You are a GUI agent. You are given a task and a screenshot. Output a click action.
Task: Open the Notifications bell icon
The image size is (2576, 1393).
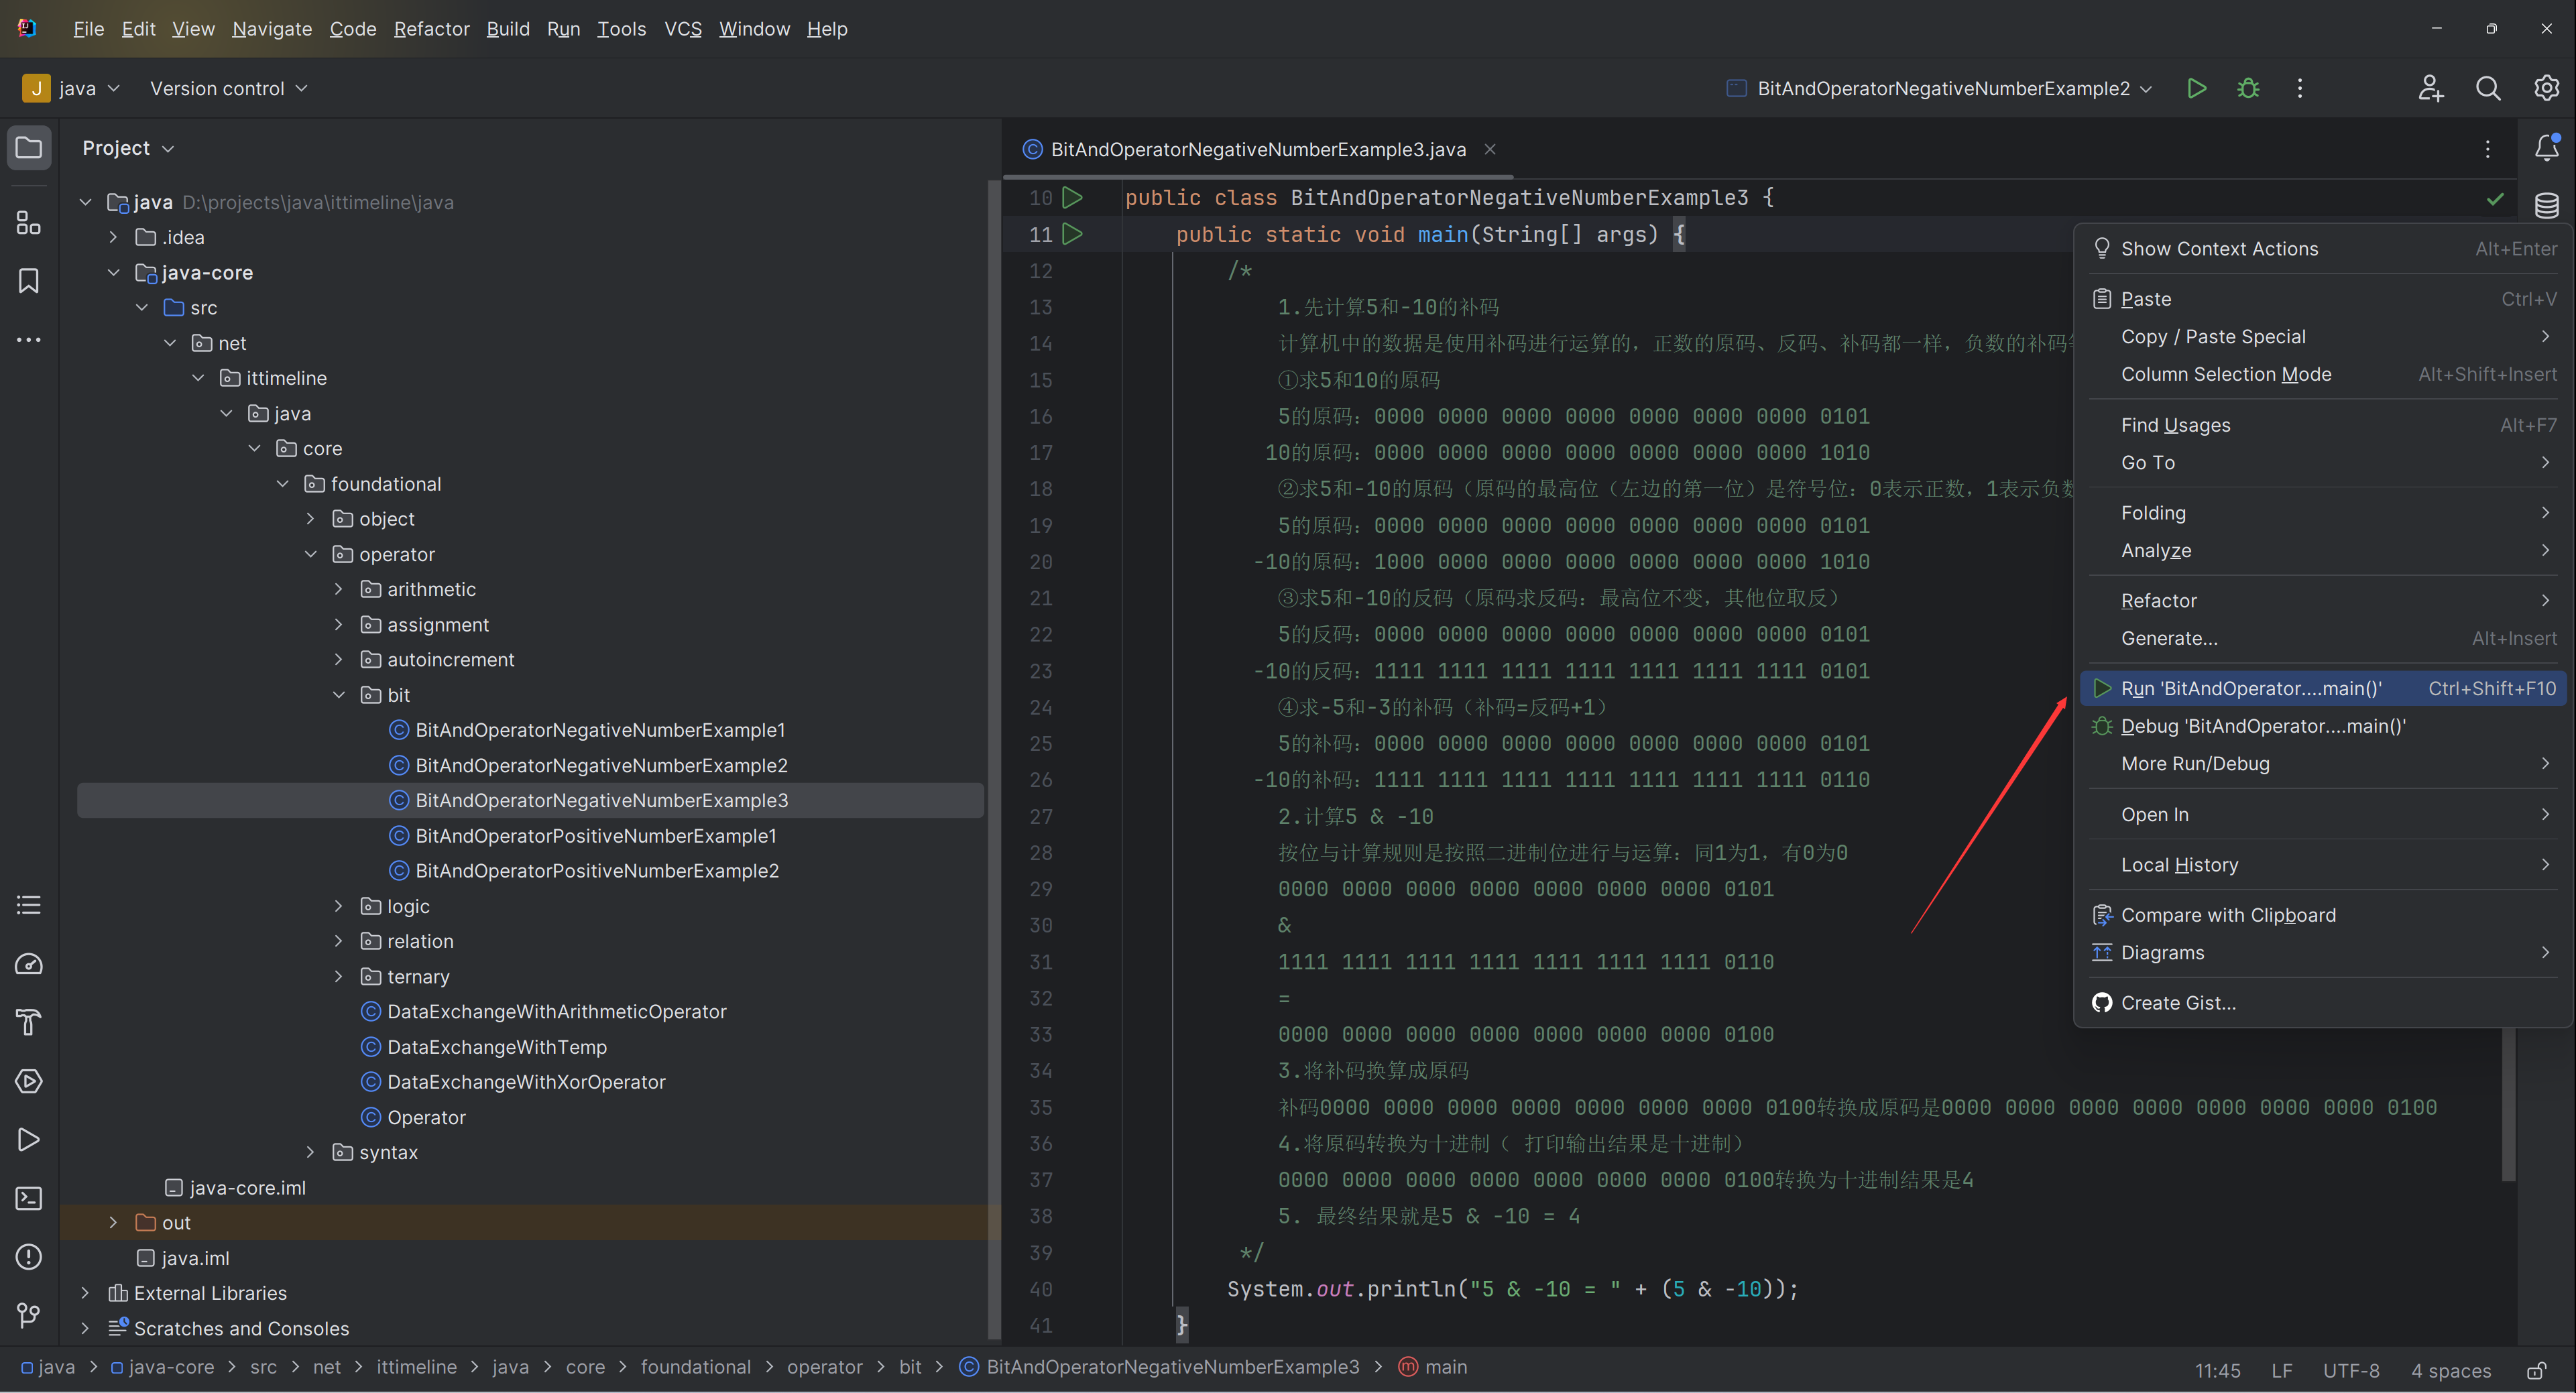(x=2546, y=148)
